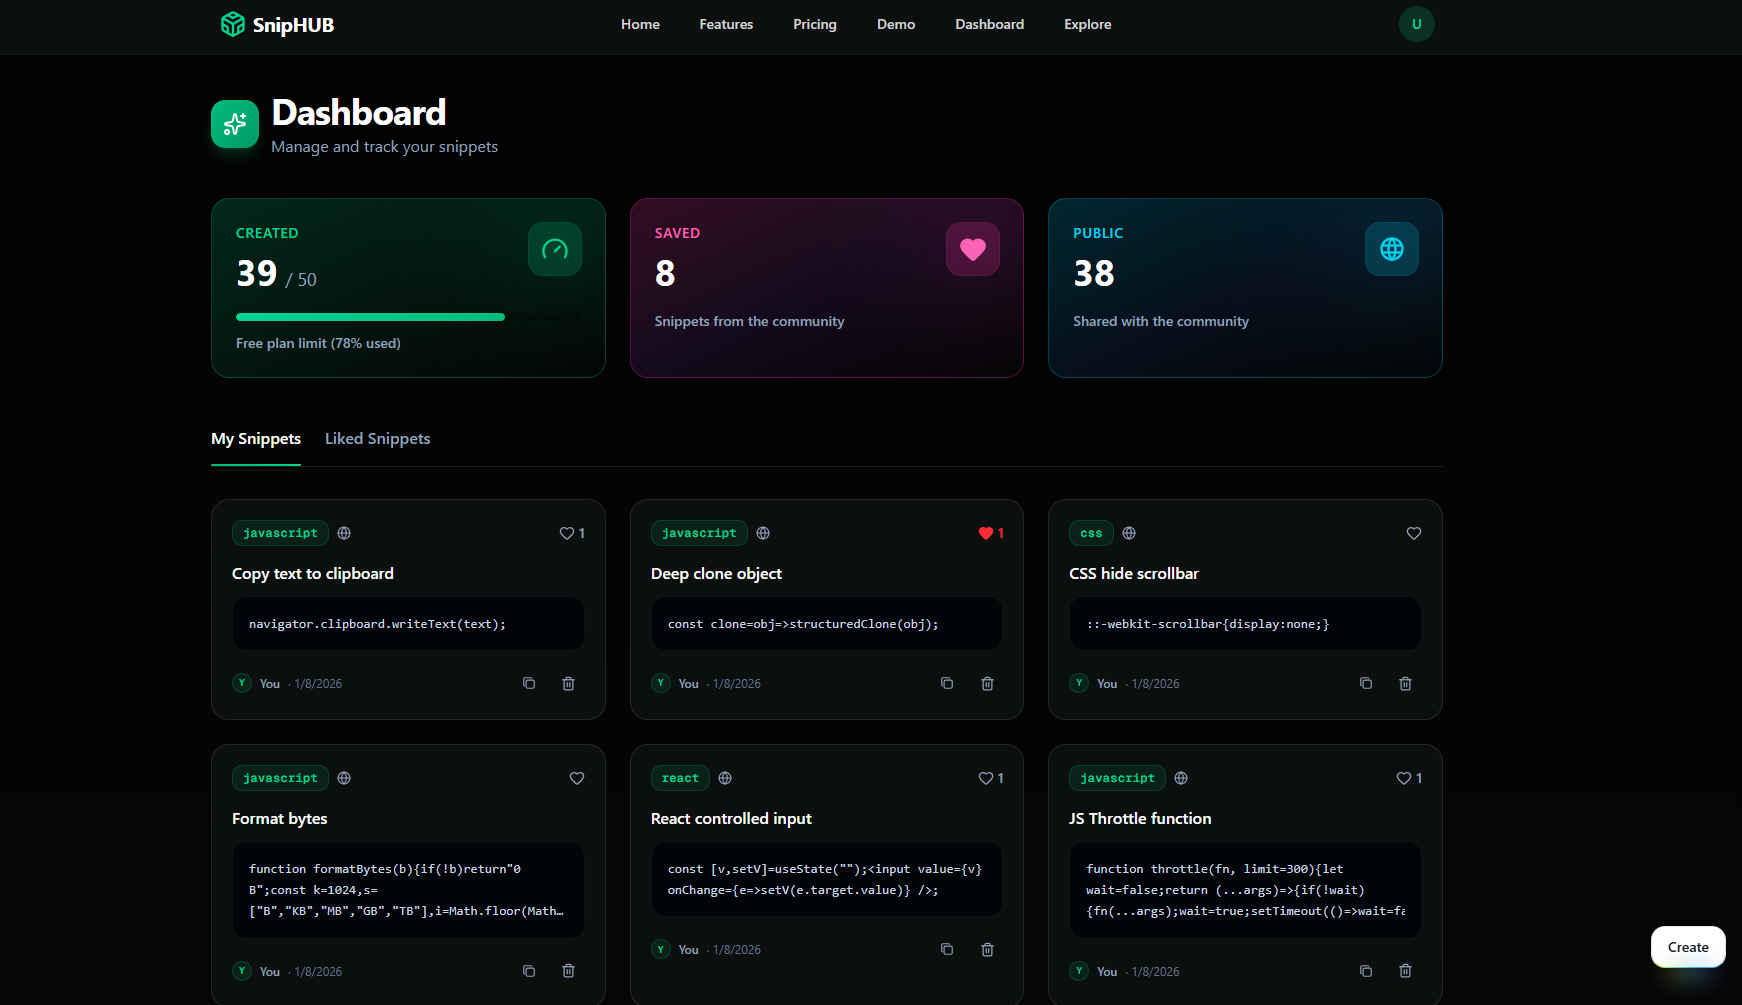This screenshot has width=1742, height=1005.
Task: Click the React controlled input code block
Action: click(826, 879)
